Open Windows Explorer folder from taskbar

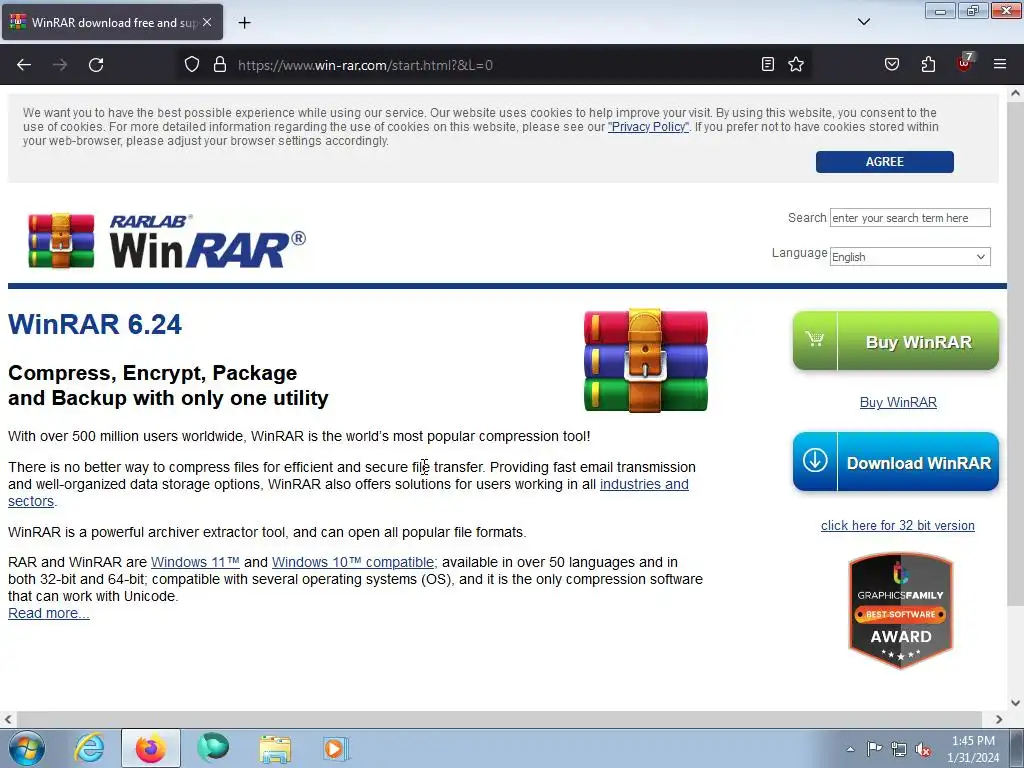tap(275, 749)
